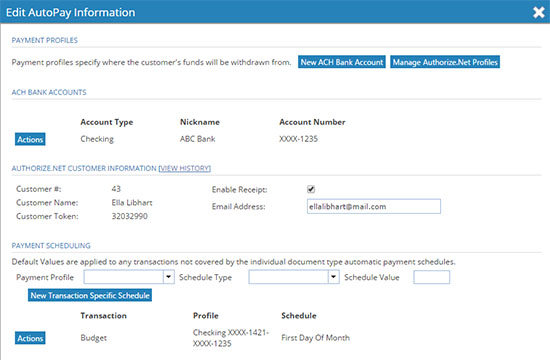
Task: Click the ACH Bank Accounts section heading
Action: pos(49,92)
